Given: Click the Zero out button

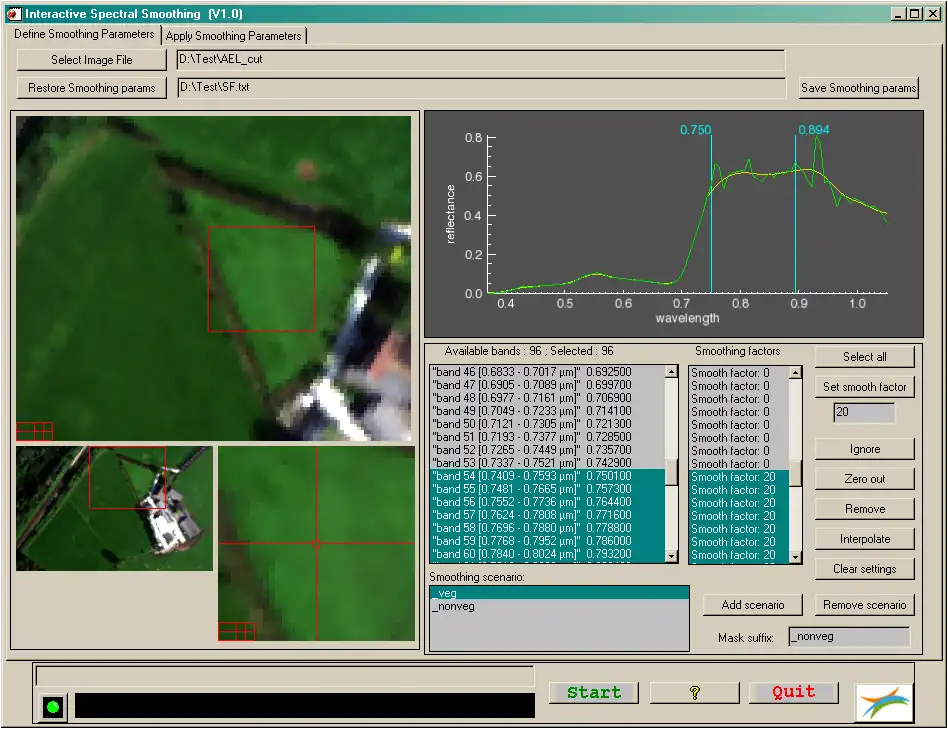Looking at the screenshot, I should tap(865, 479).
